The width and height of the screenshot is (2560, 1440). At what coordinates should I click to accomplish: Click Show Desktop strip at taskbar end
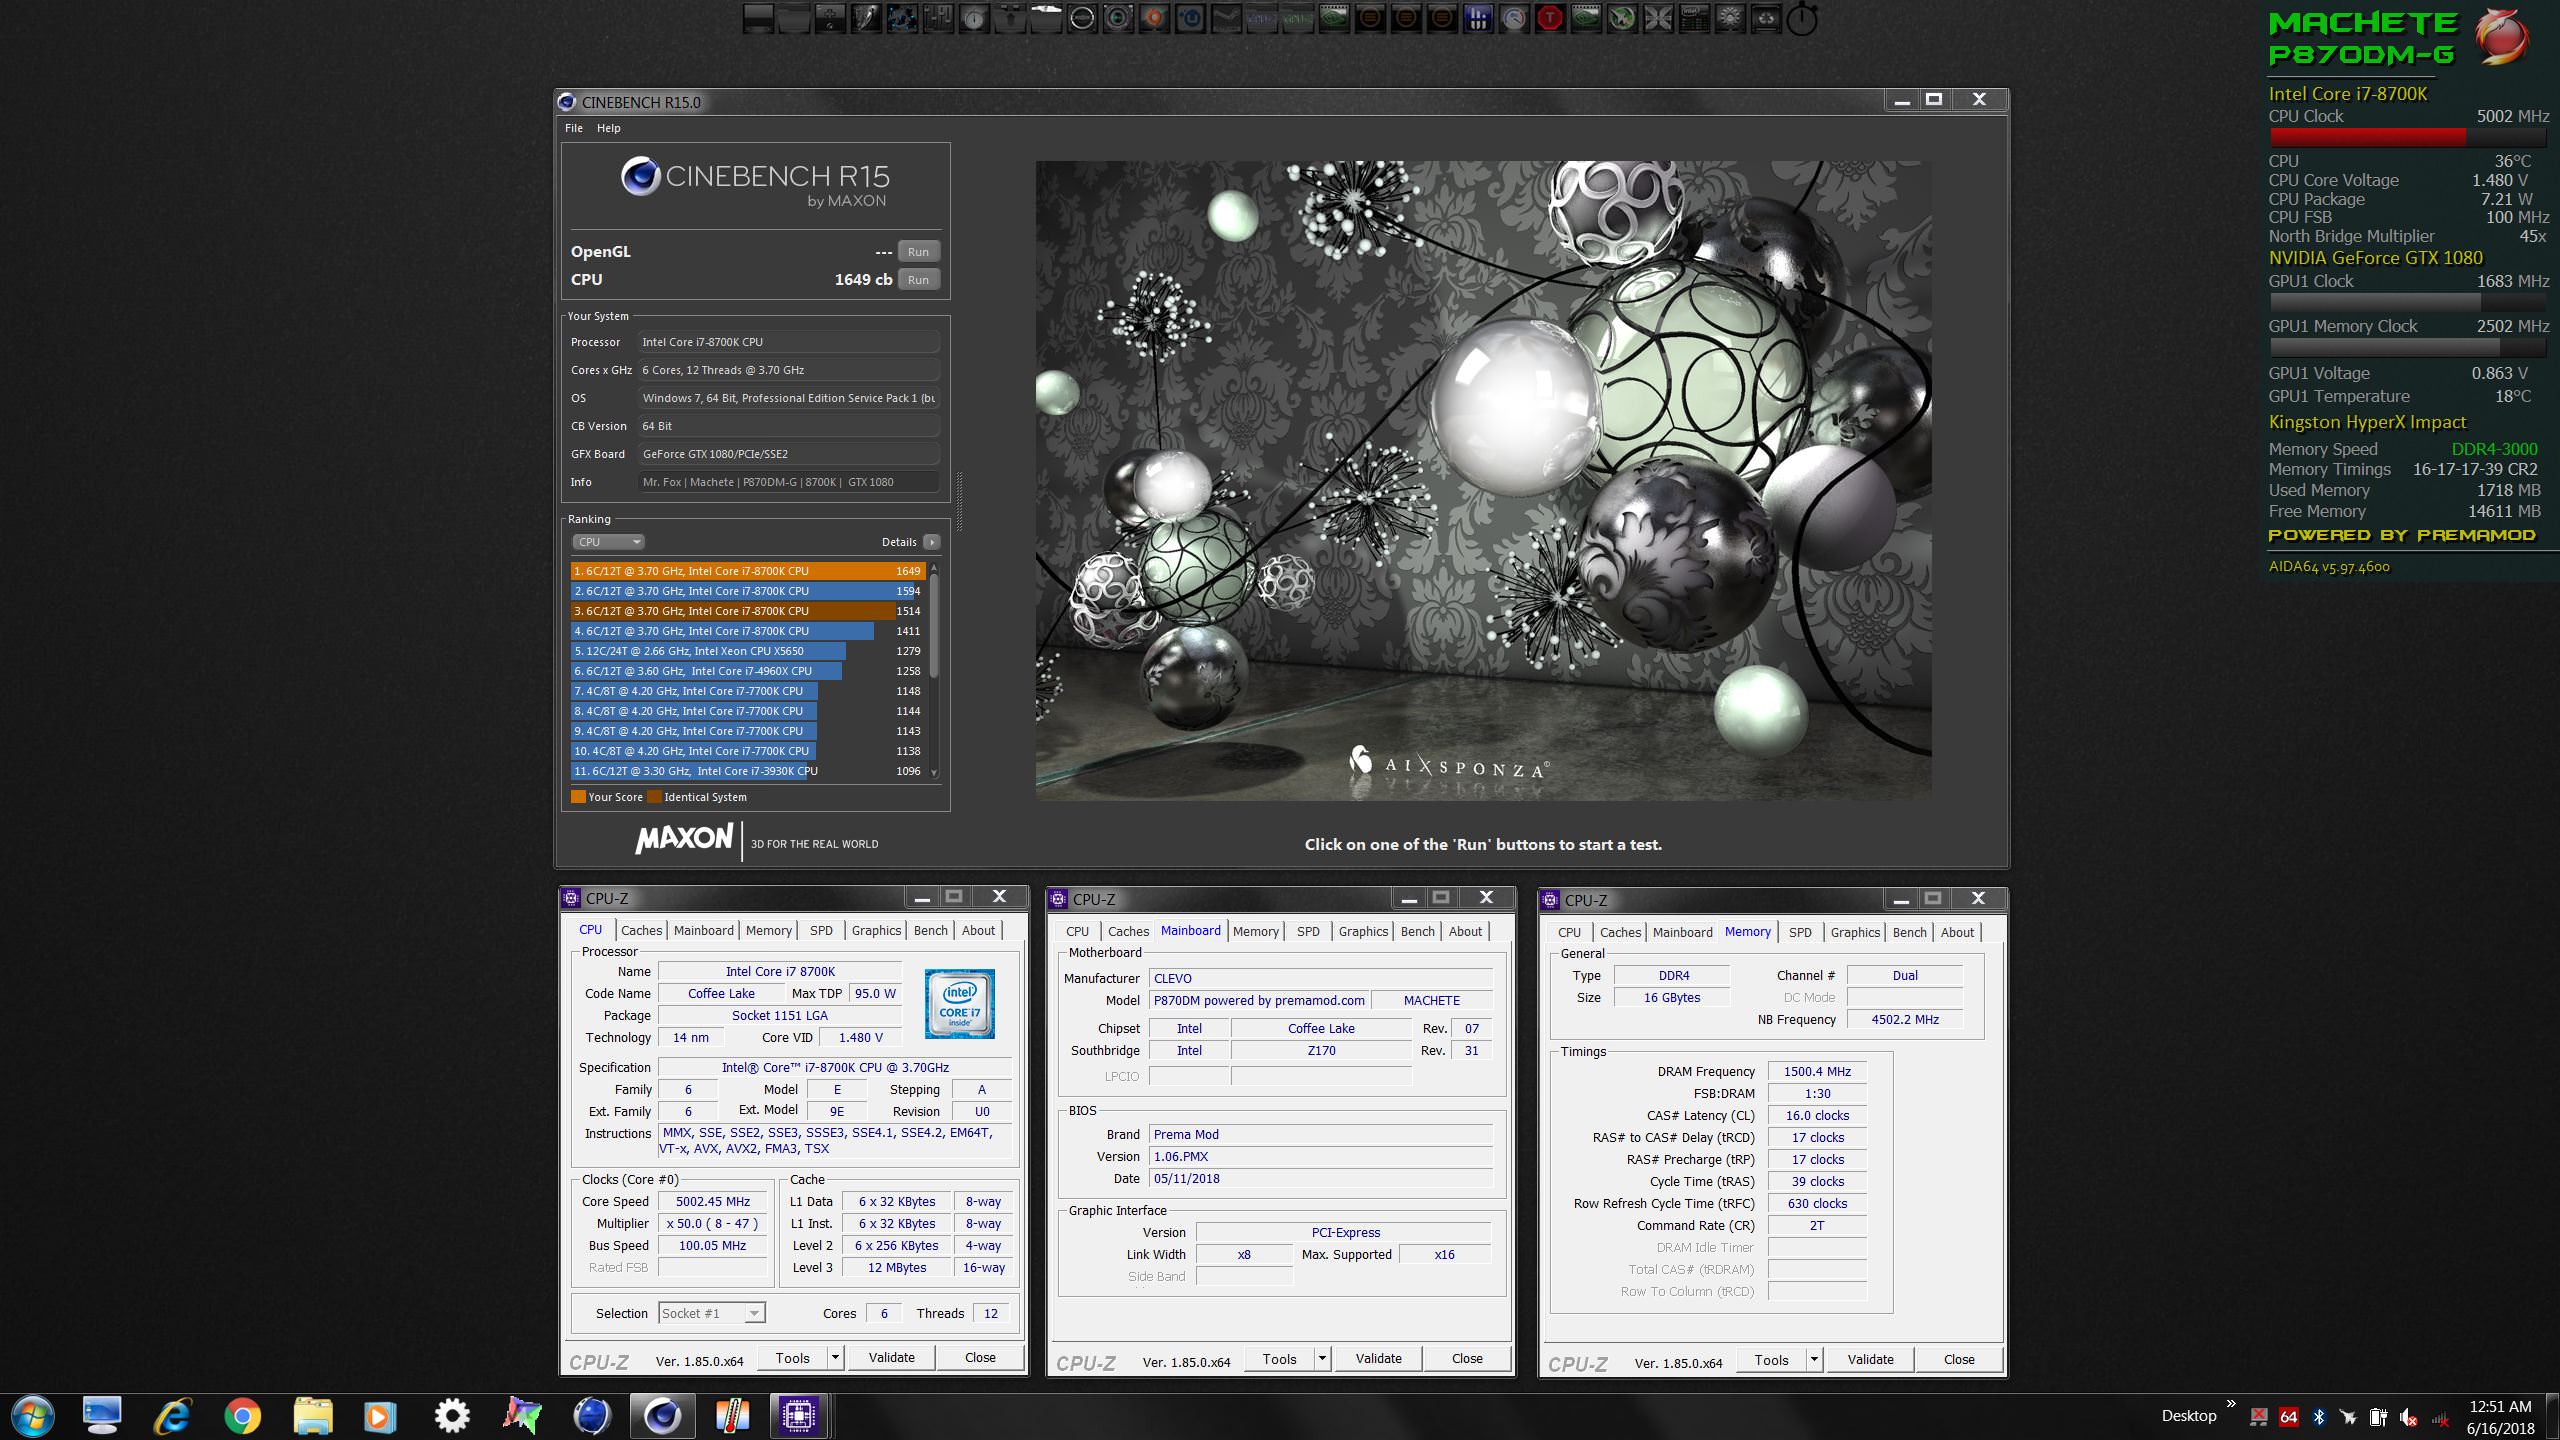click(x=2554, y=1416)
